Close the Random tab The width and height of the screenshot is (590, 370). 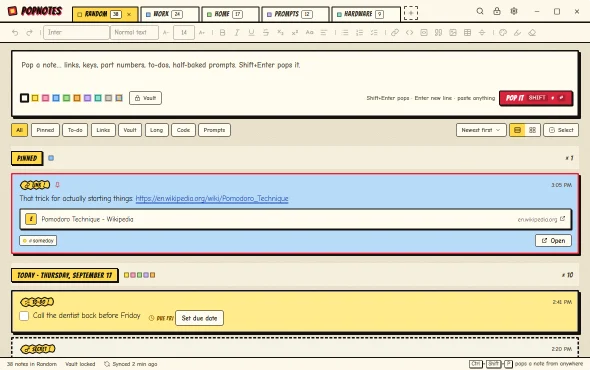point(129,14)
